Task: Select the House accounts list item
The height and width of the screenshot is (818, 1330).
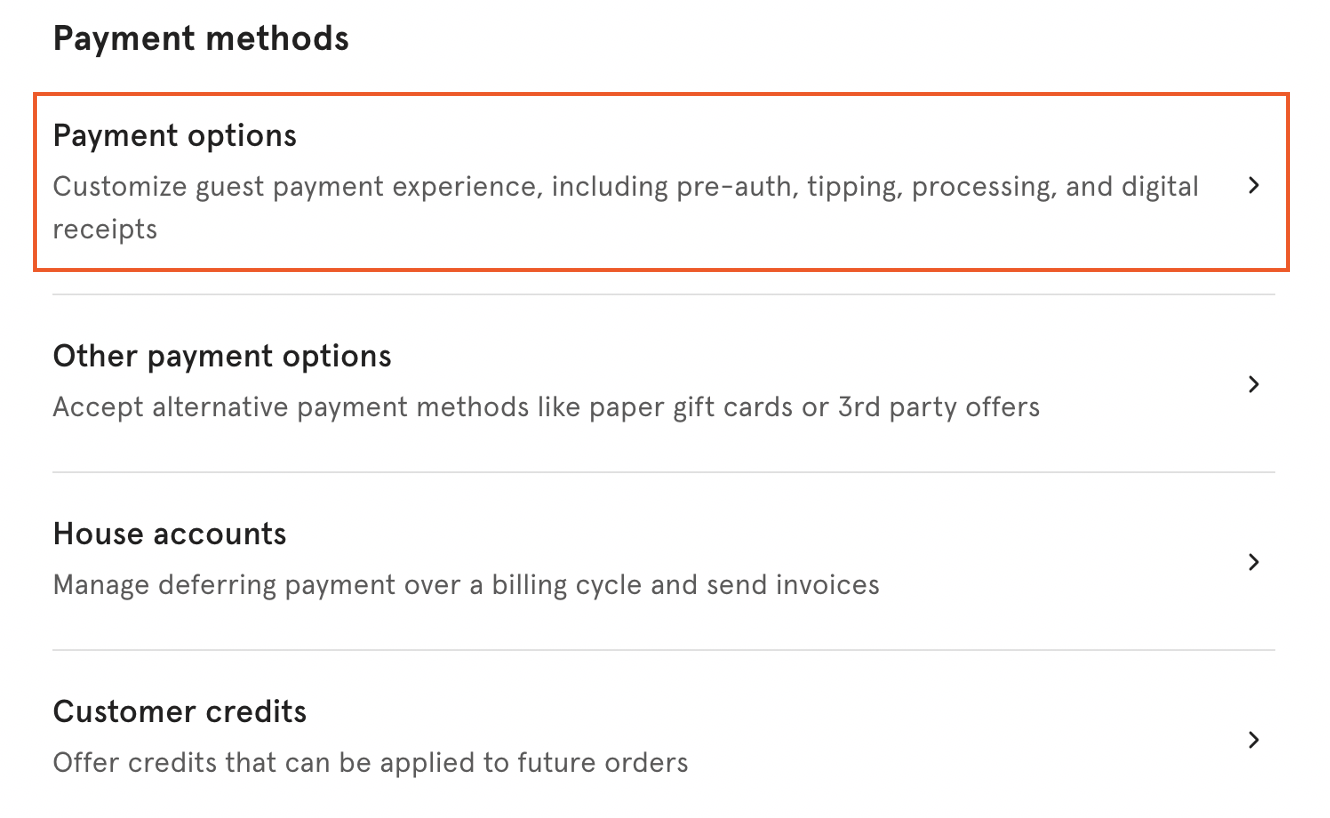Action: (x=169, y=534)
